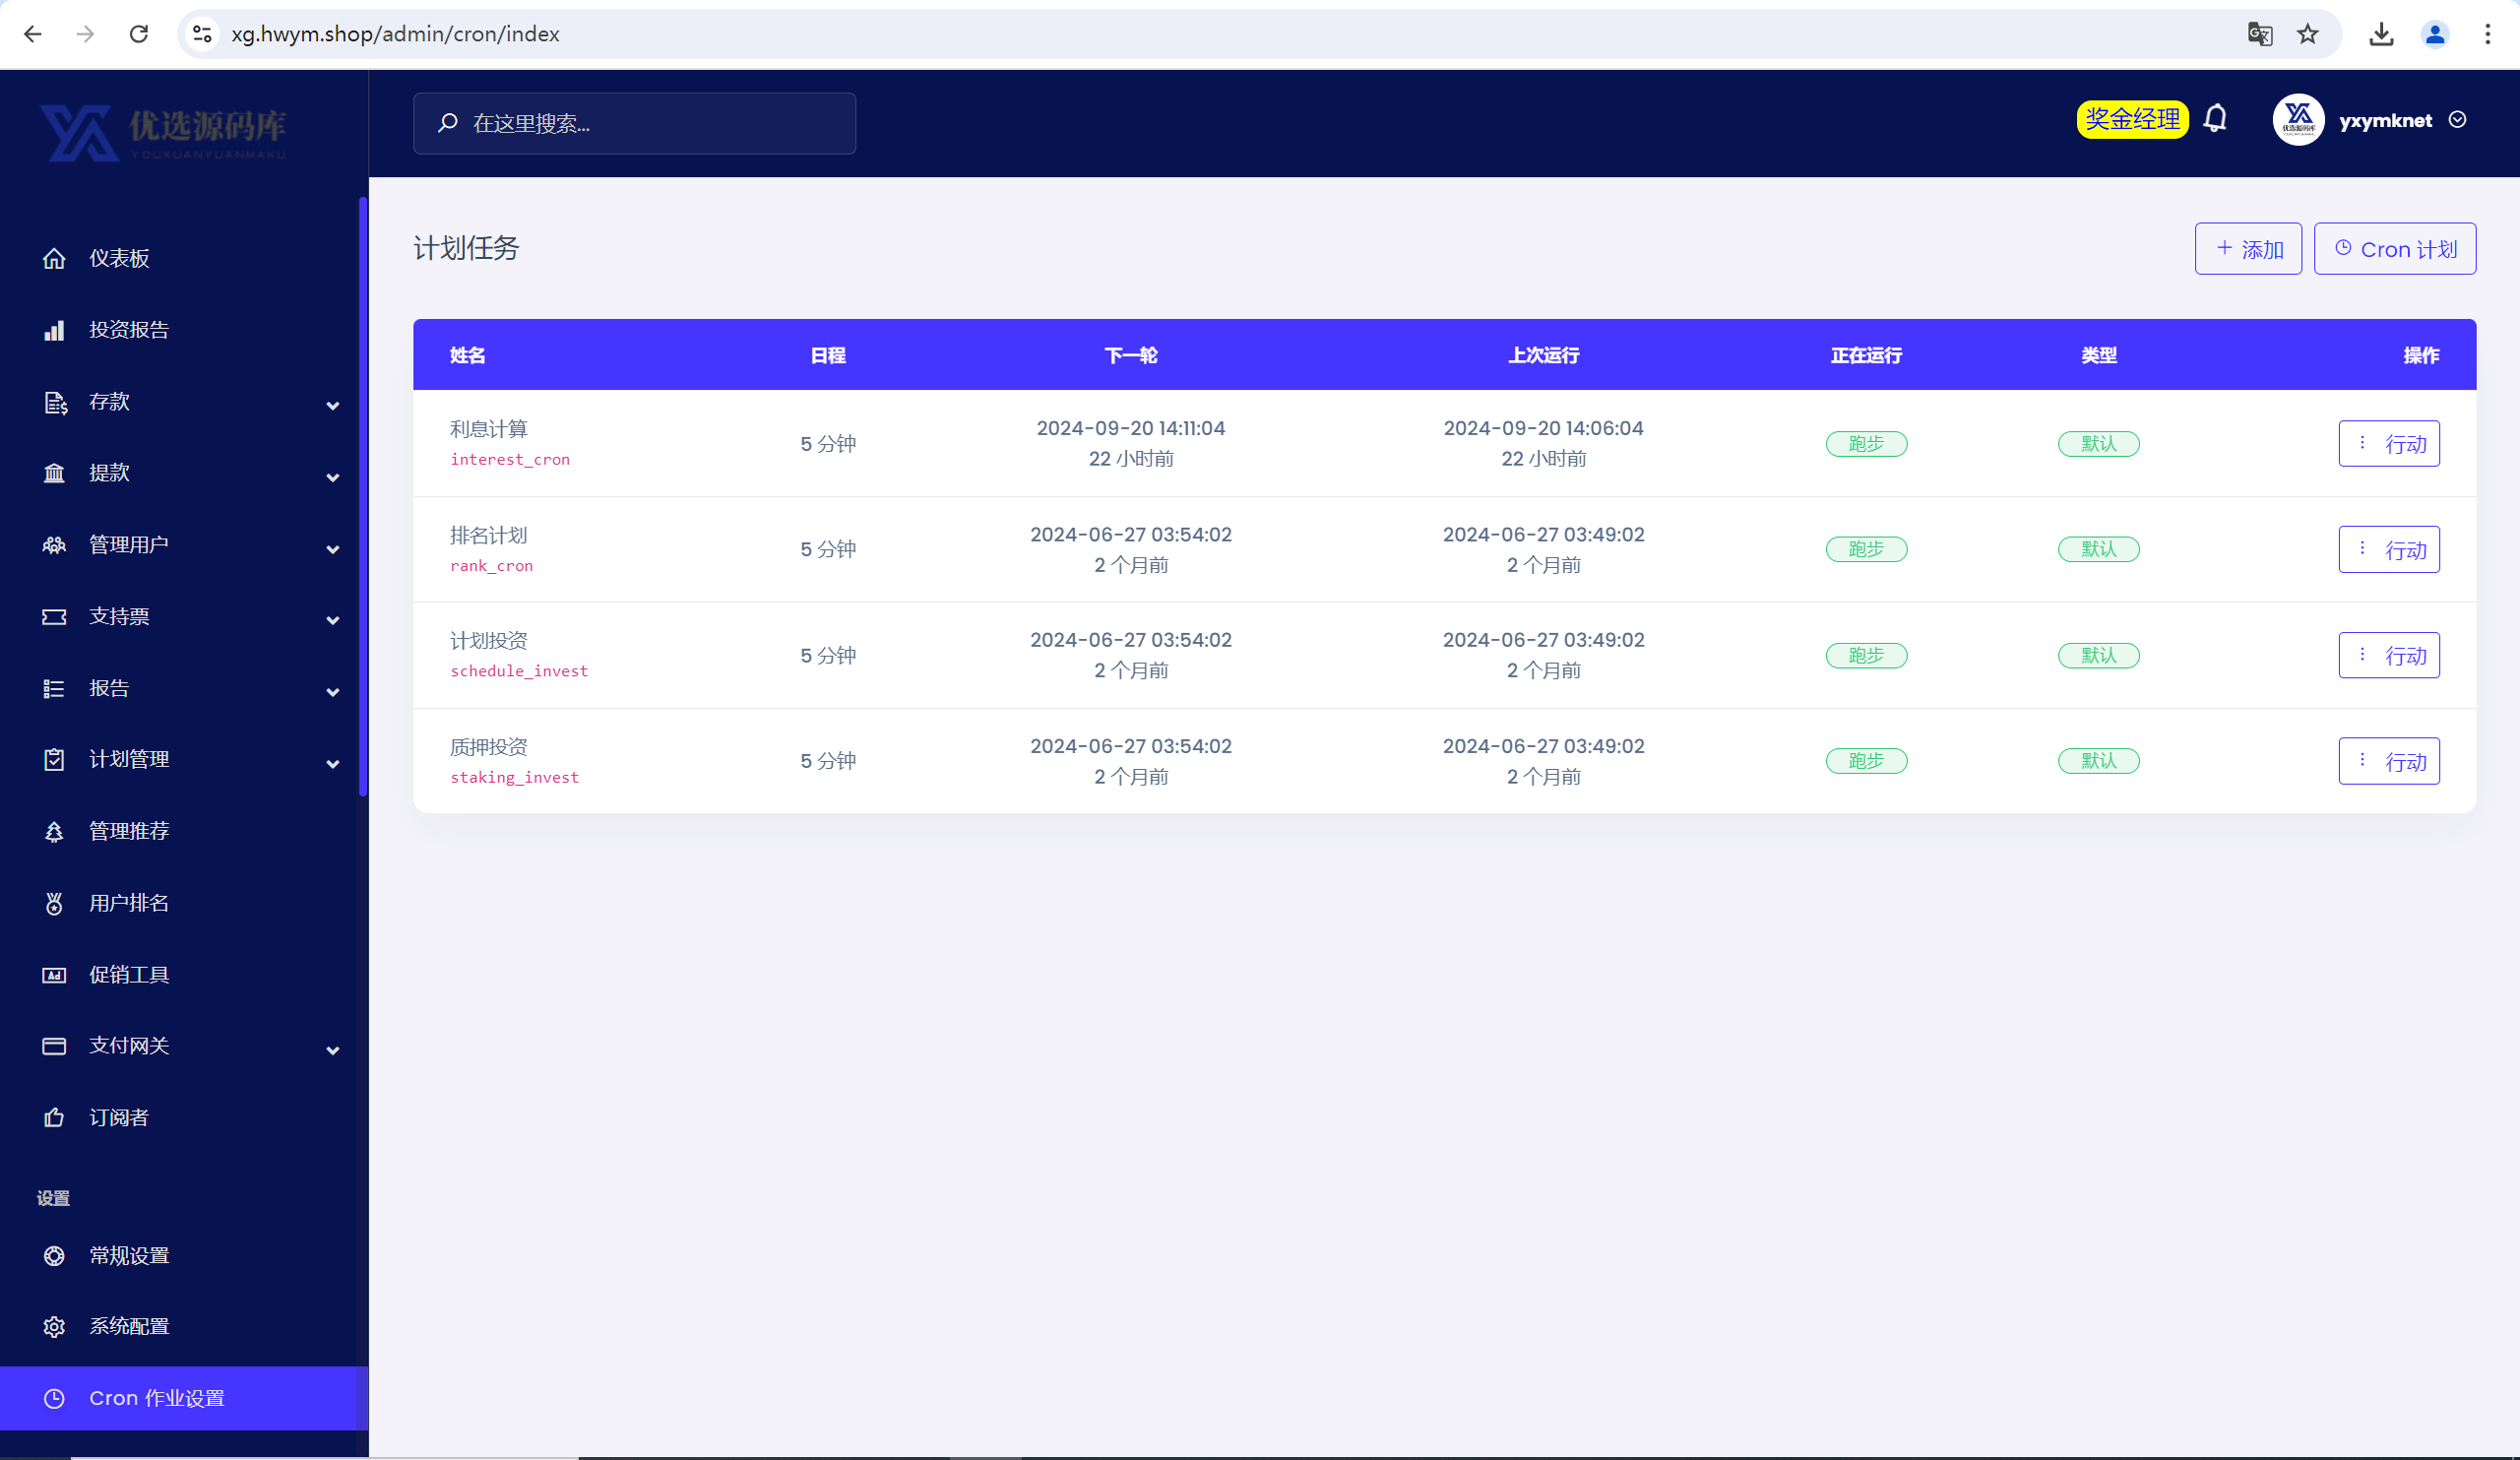Open the browser downloads icon
The height and width of the screenshot is (1460, 2520).
point(2381,34)
